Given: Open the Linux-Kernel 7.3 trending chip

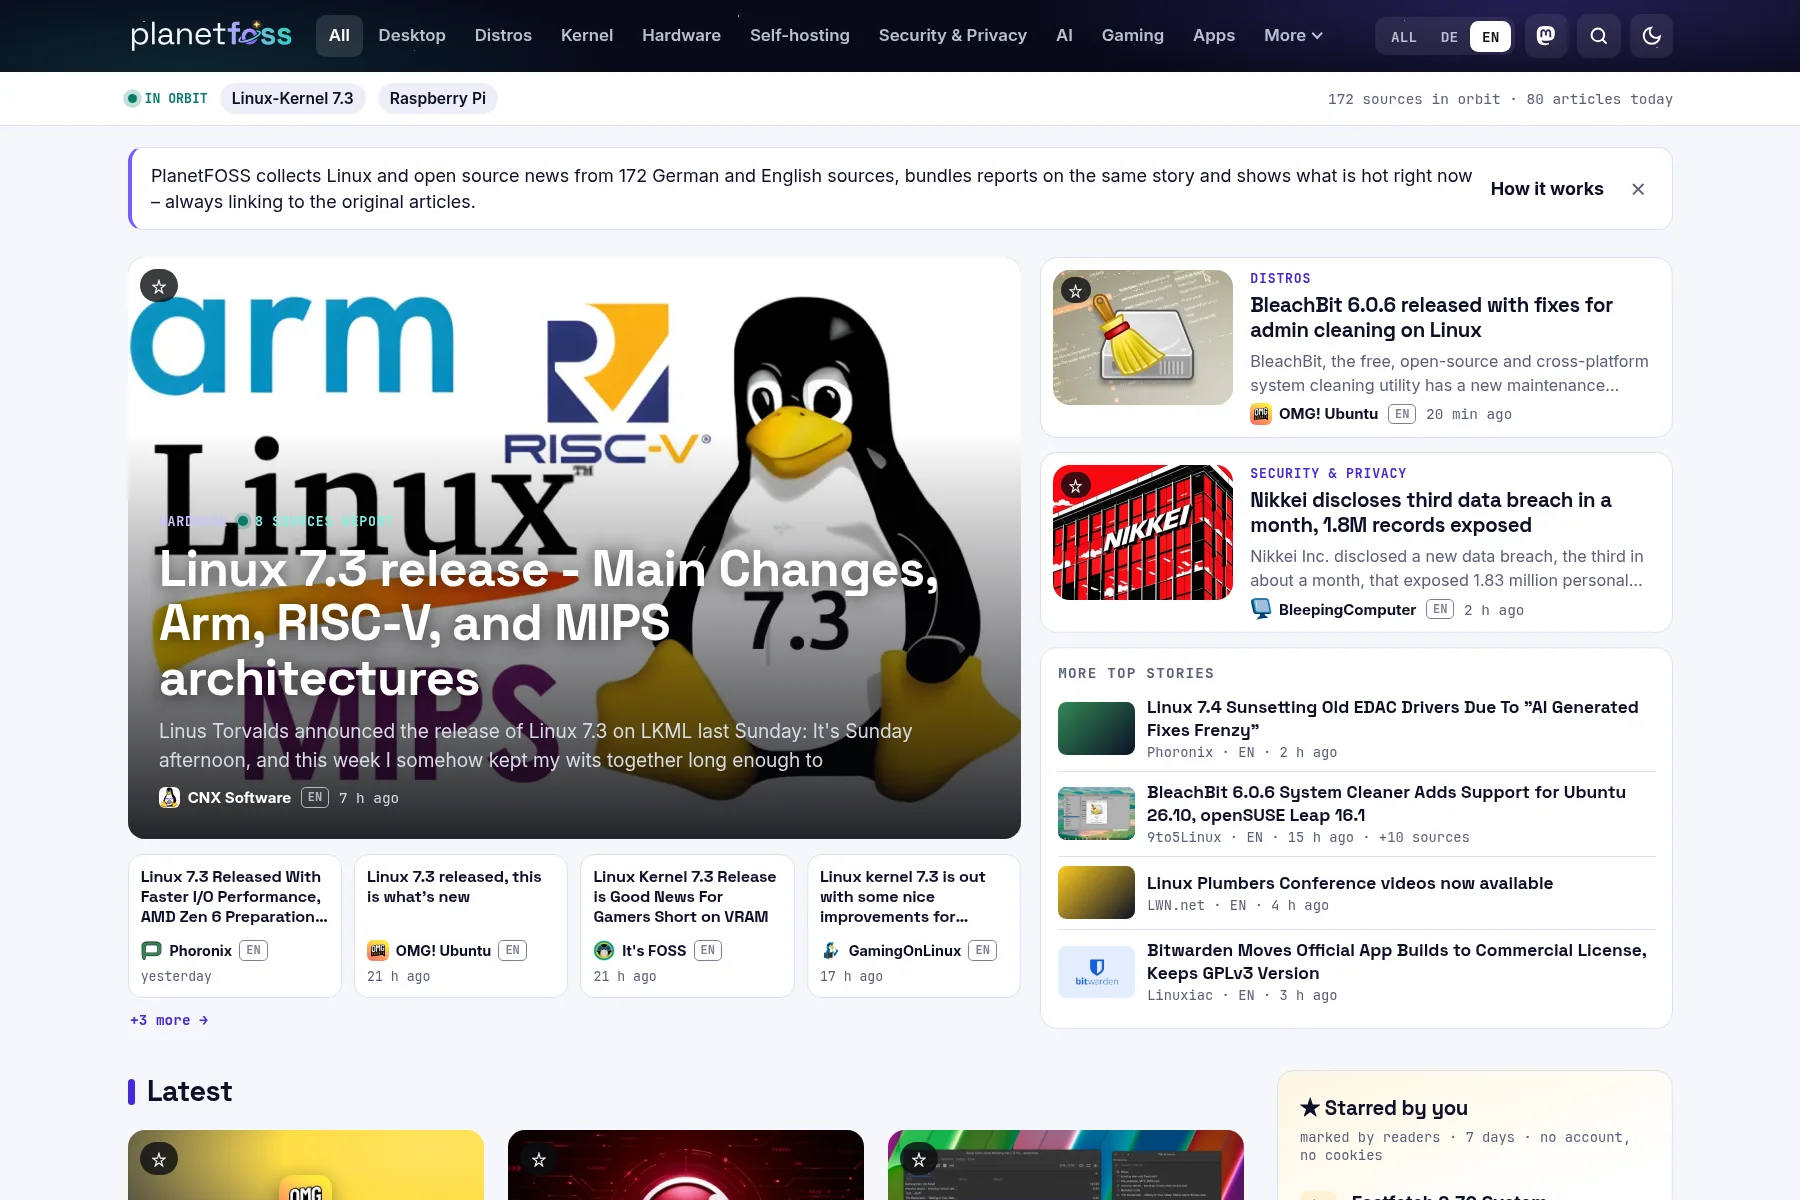Looking at the screenshot, I should pos(292,98).
